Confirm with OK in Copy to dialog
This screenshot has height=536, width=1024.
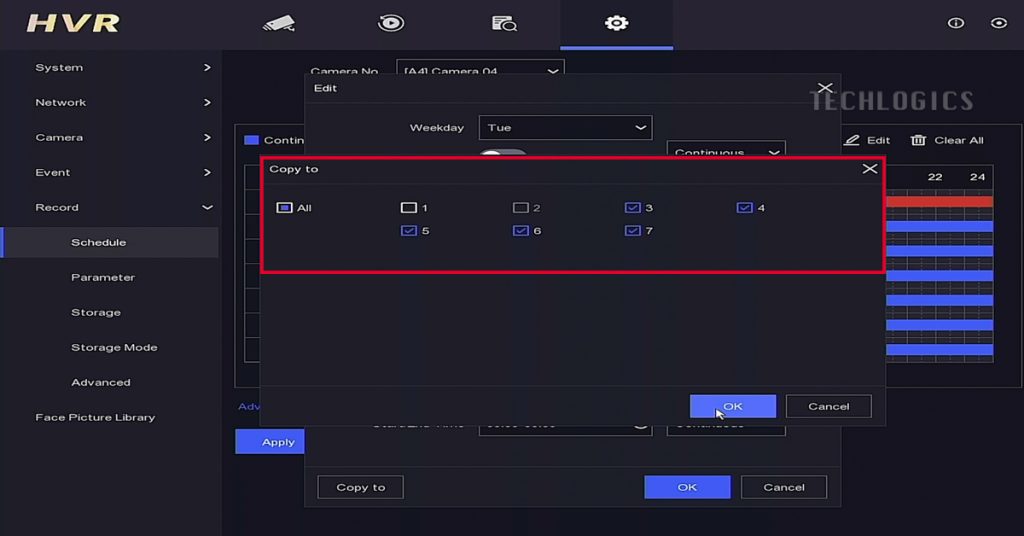coord(732,406)
